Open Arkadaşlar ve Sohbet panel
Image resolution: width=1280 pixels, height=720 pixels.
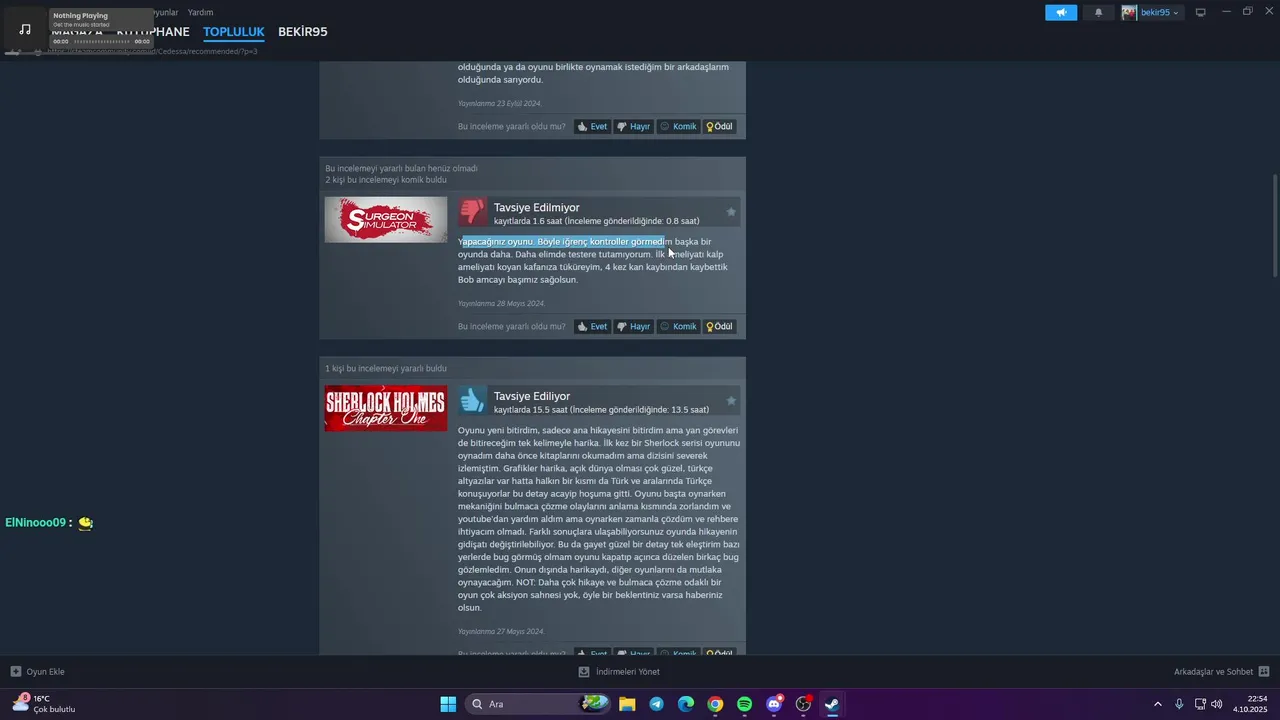point(1222,672)
